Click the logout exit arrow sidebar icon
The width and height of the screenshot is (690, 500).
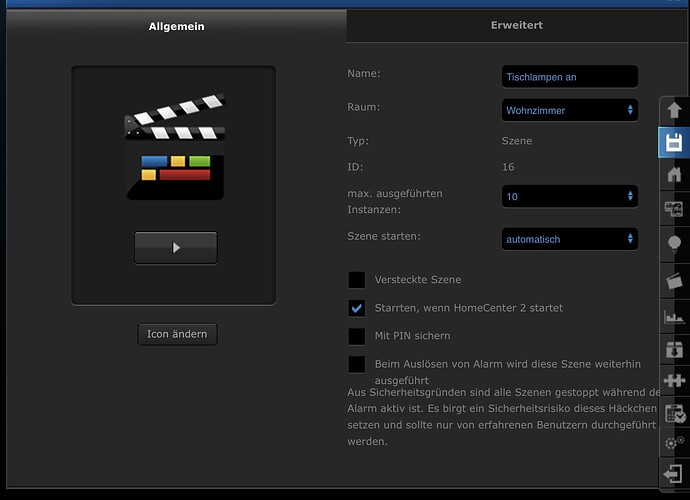coord(673,474)
